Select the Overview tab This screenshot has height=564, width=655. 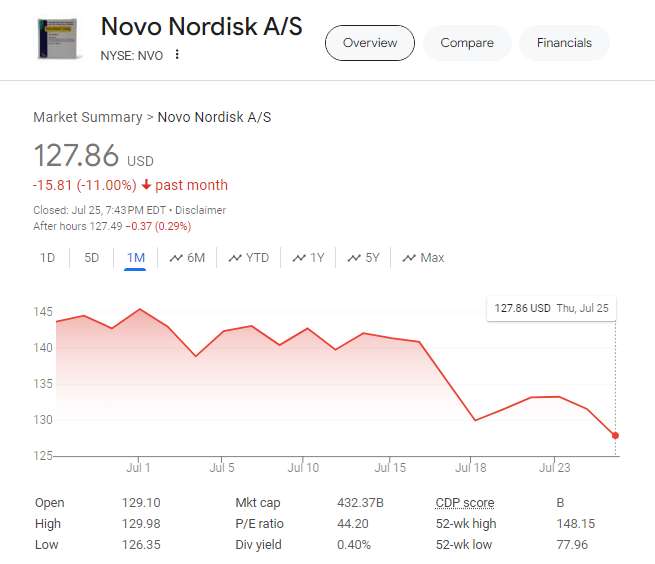tap(369, 43)
